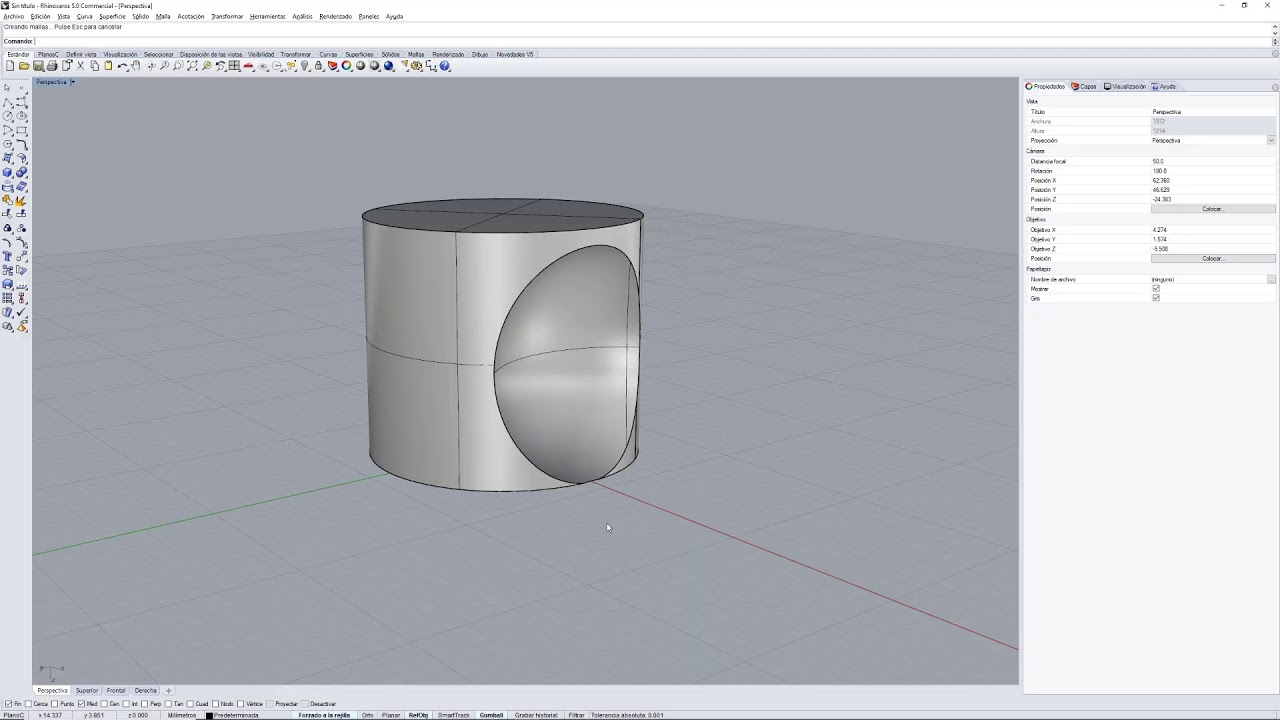Open the Renderizado menu
The image size is (1280, 720).
[x=335, y=17]
